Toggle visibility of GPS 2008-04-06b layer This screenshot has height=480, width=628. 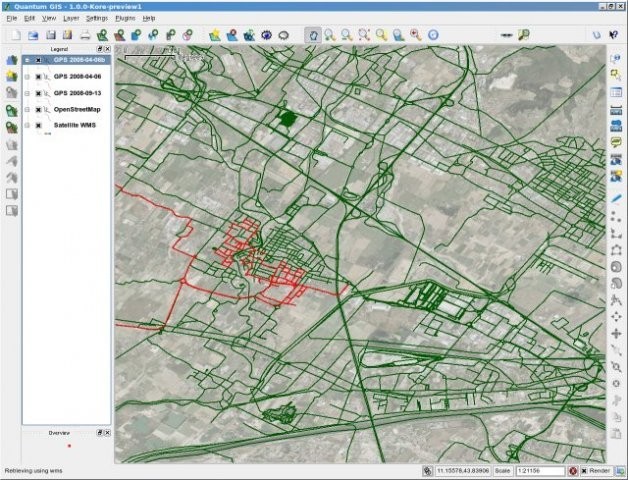pos(38,60)
